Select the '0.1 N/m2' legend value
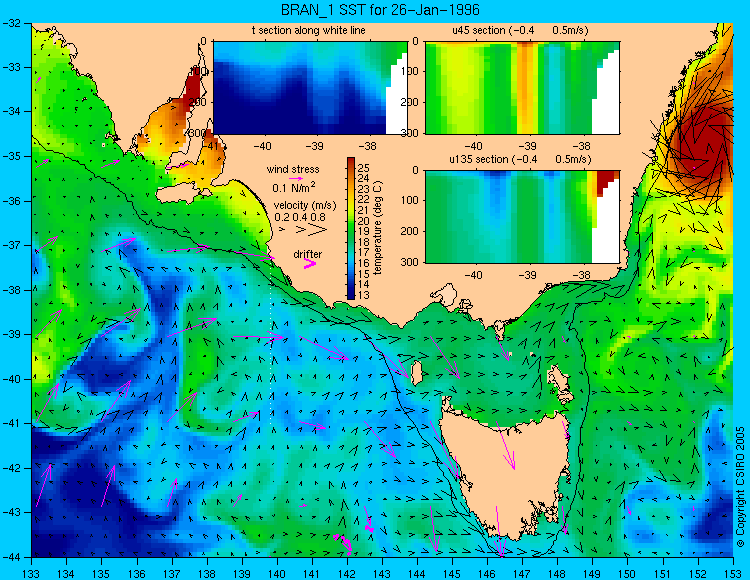Image resolution: width=750 pixels, height=580 pixels. click(x=294, y=187)
